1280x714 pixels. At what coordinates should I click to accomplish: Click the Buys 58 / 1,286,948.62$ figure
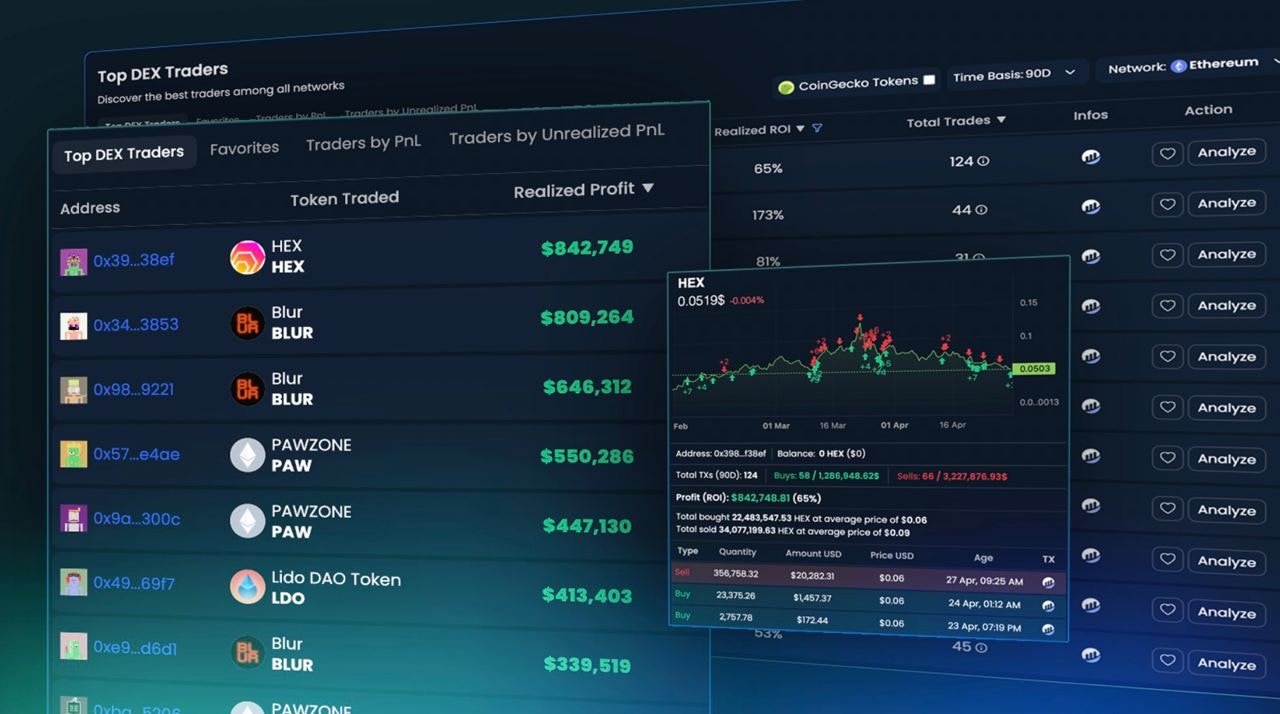pos(826,475)
